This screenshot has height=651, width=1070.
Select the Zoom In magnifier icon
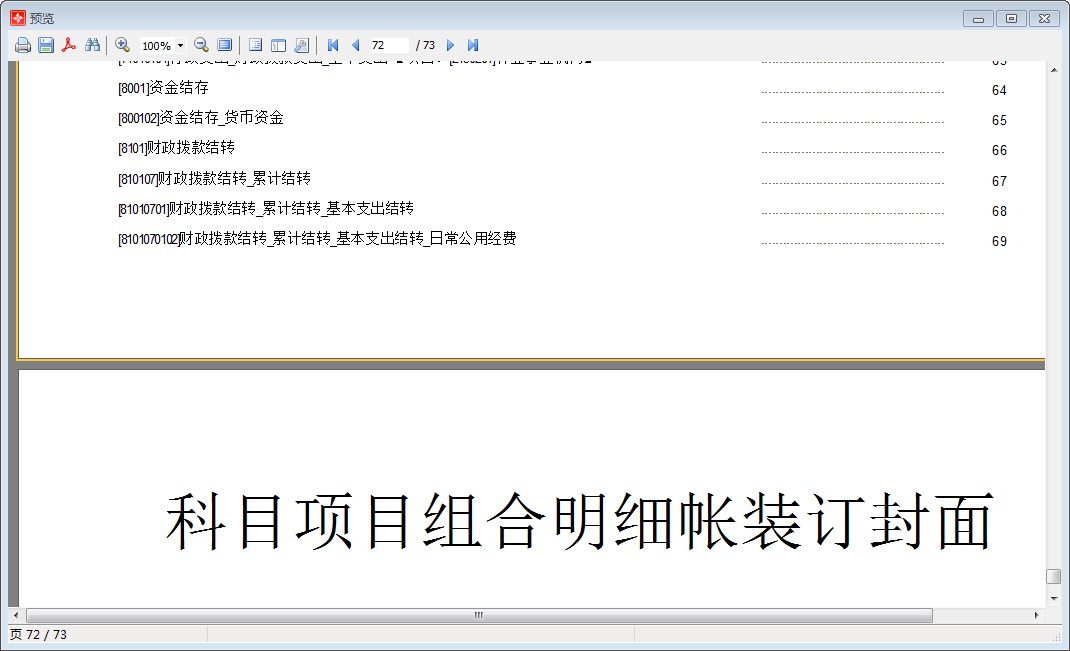tap(122, 45)
